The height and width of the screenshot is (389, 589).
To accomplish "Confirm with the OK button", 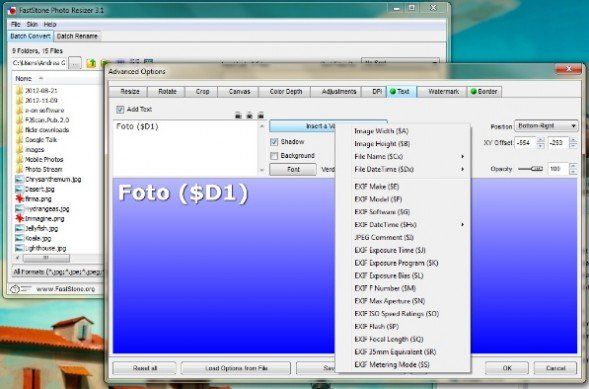I will [507, 368].
